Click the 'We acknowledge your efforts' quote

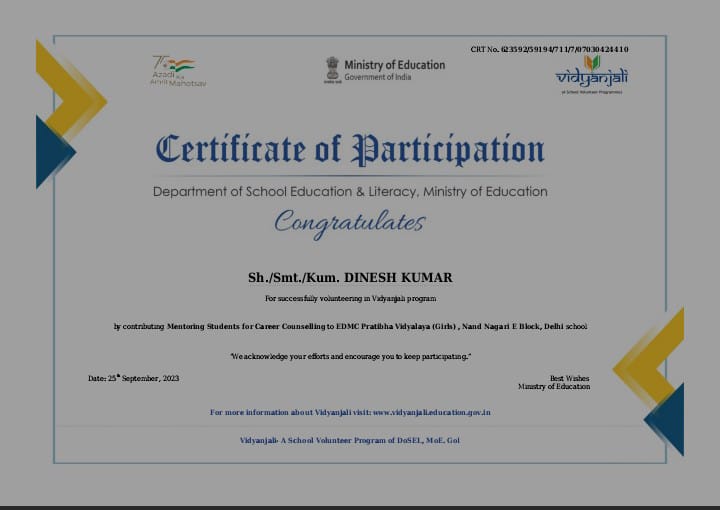pyautogui.click(x=350, y=356)
